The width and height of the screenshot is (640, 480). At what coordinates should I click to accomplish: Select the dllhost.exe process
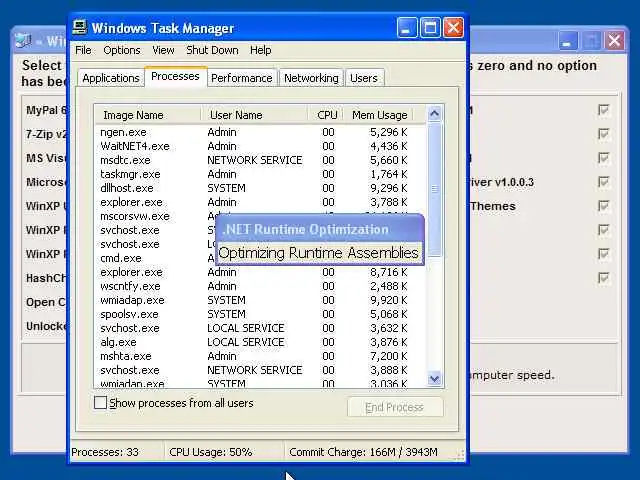point(260,188)
